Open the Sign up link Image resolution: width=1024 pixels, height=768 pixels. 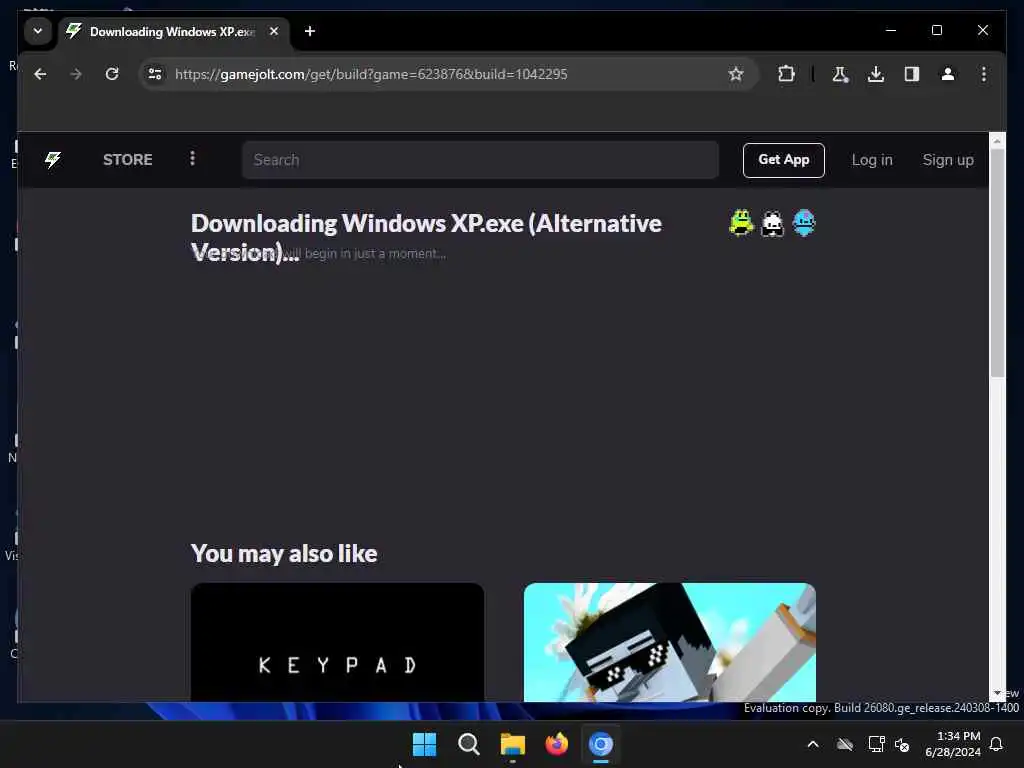pos(948,160)
